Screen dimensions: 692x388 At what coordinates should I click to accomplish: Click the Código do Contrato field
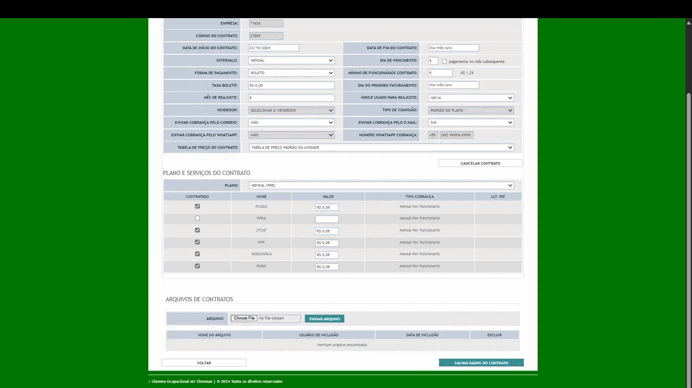266,36
